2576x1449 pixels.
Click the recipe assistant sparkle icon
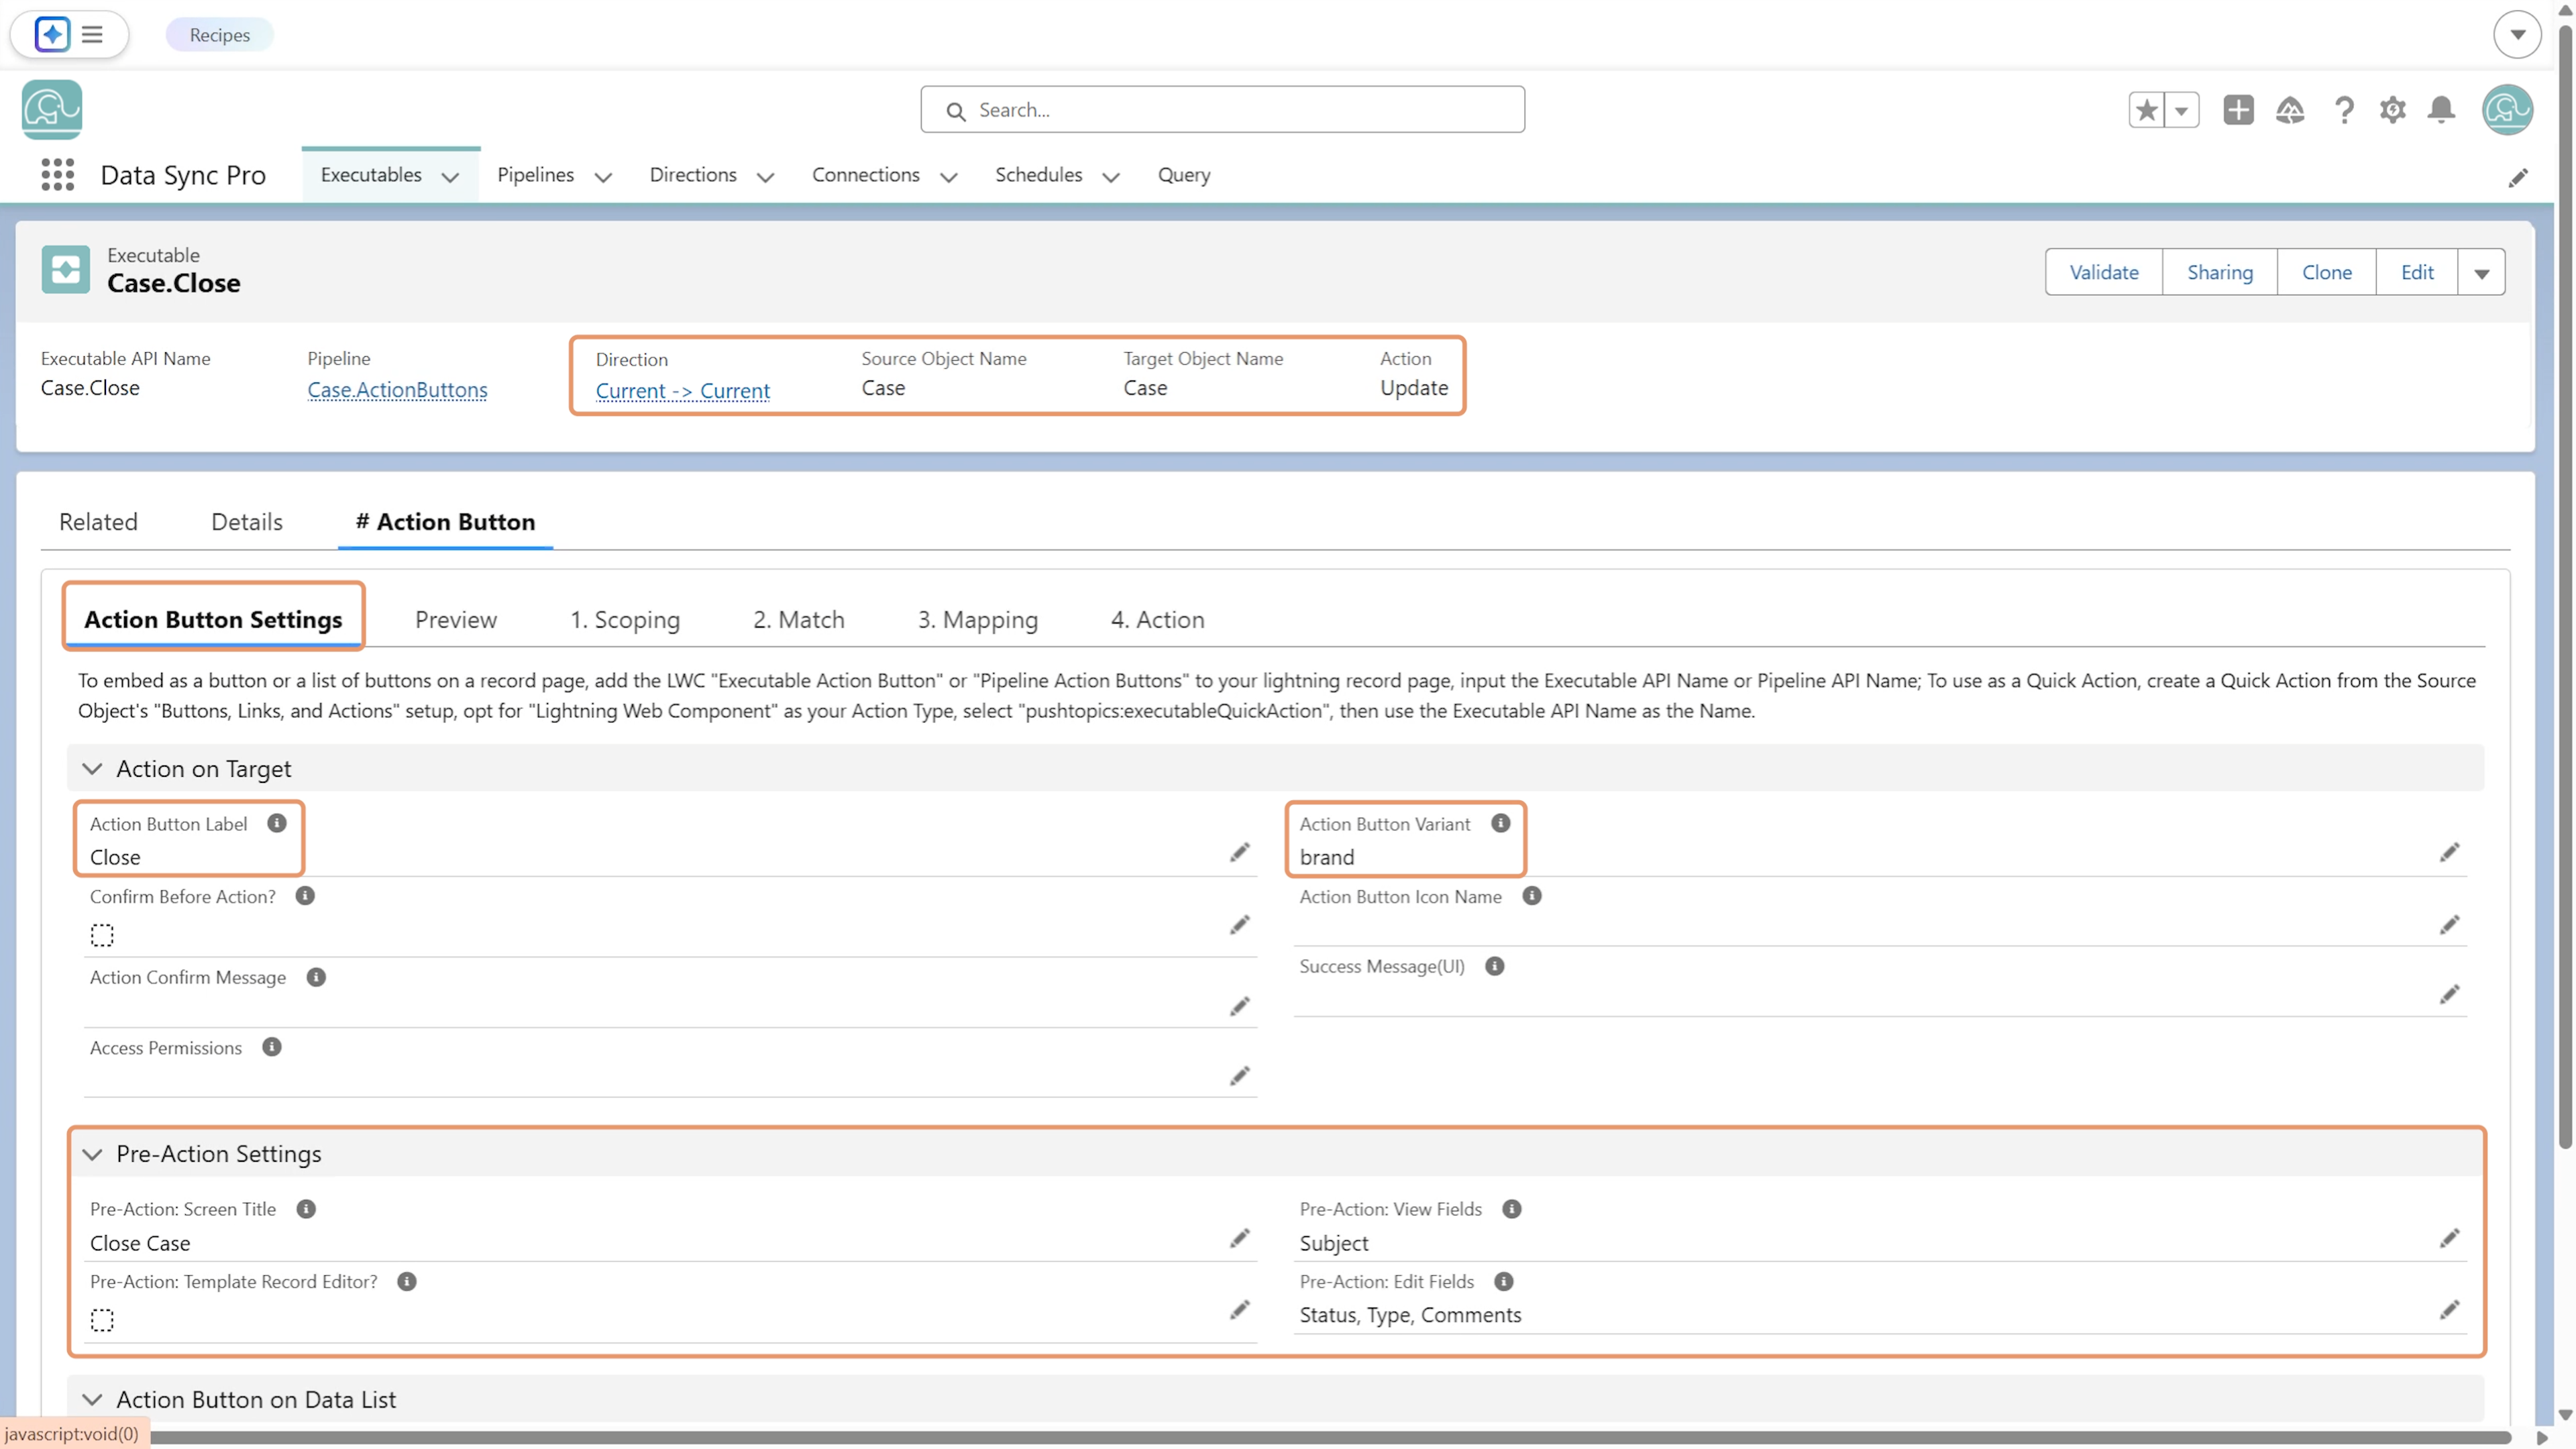[52, 34]
